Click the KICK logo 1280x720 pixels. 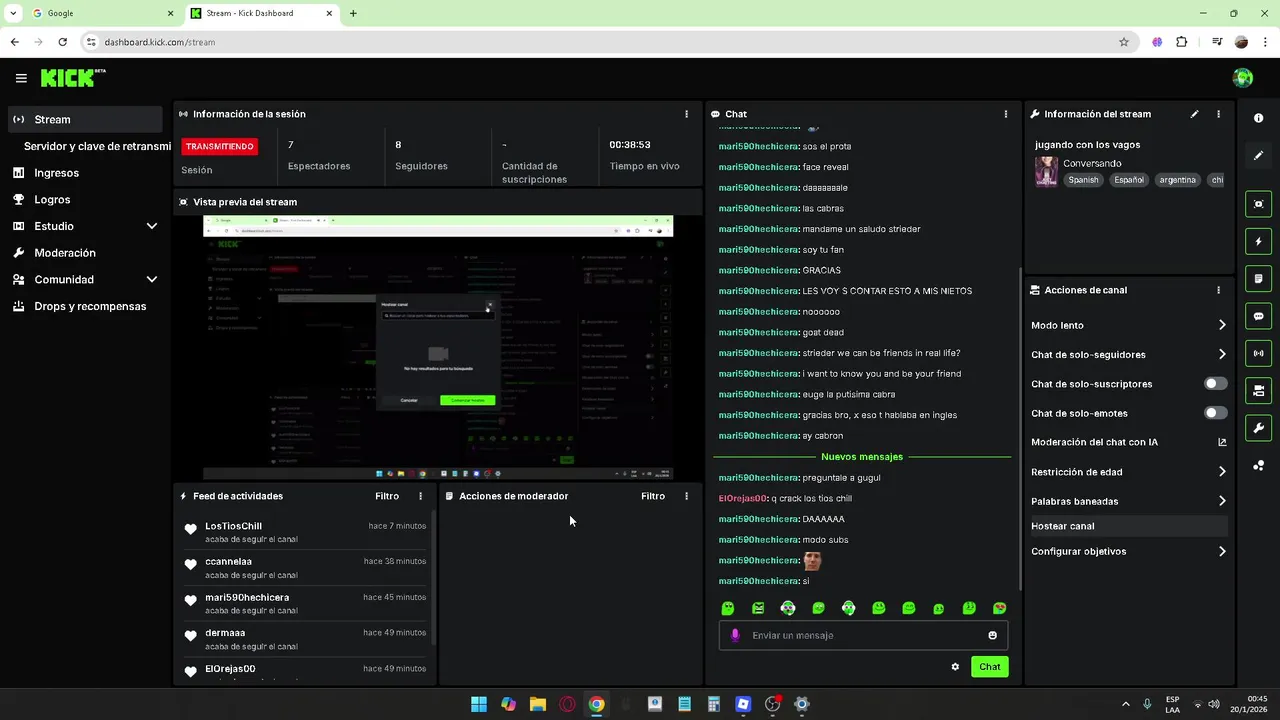pos(73,78)
